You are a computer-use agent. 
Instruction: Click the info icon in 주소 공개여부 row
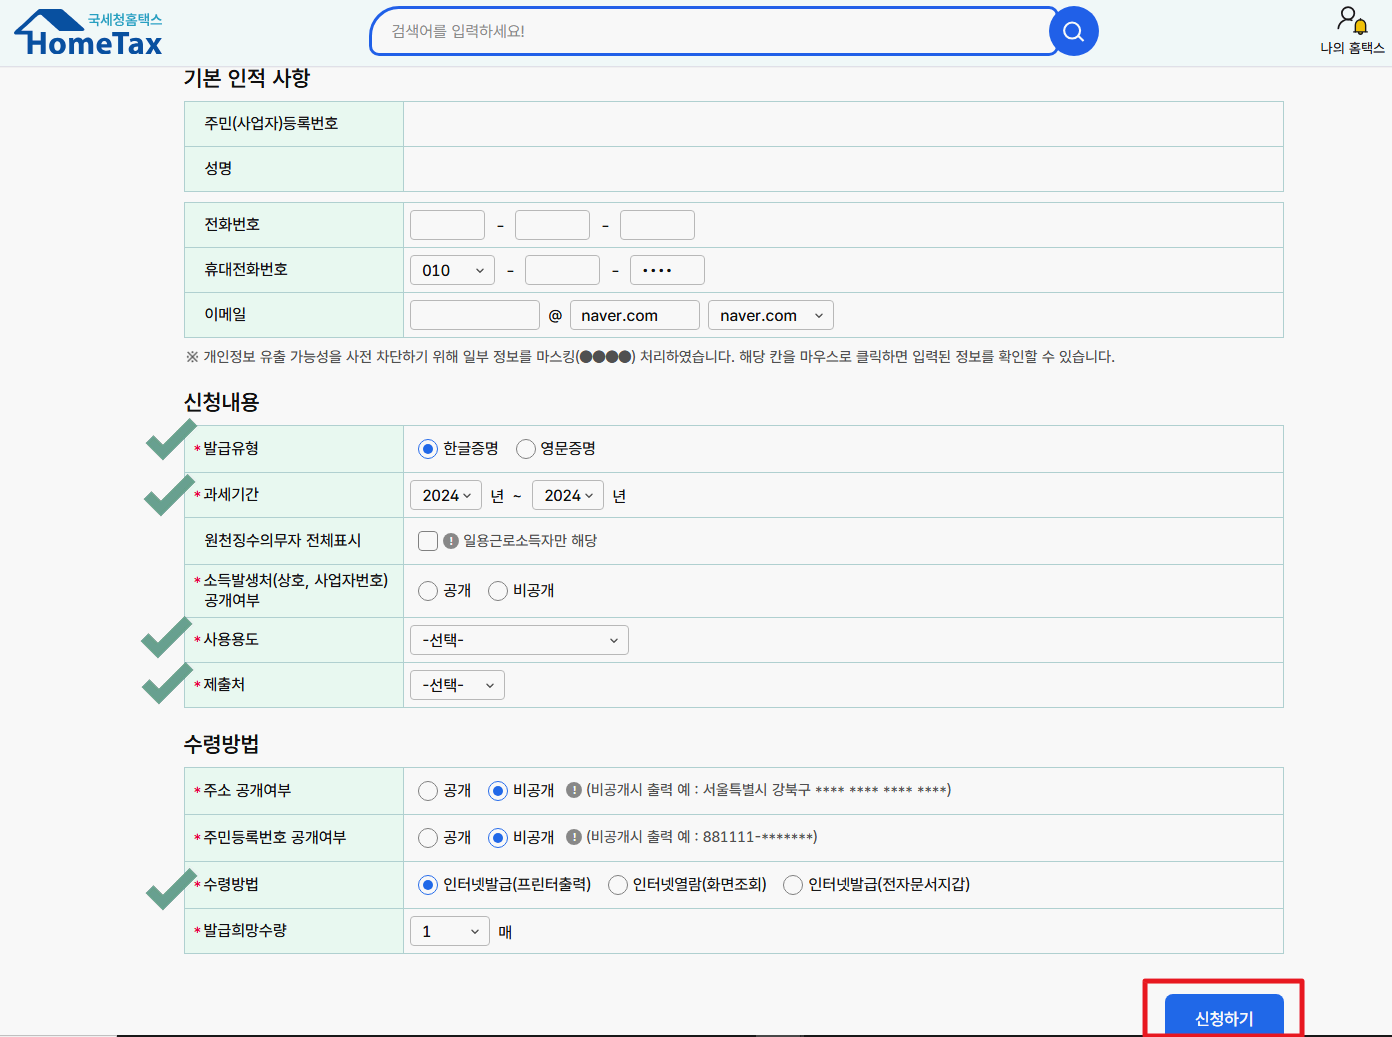coord(574,790)
